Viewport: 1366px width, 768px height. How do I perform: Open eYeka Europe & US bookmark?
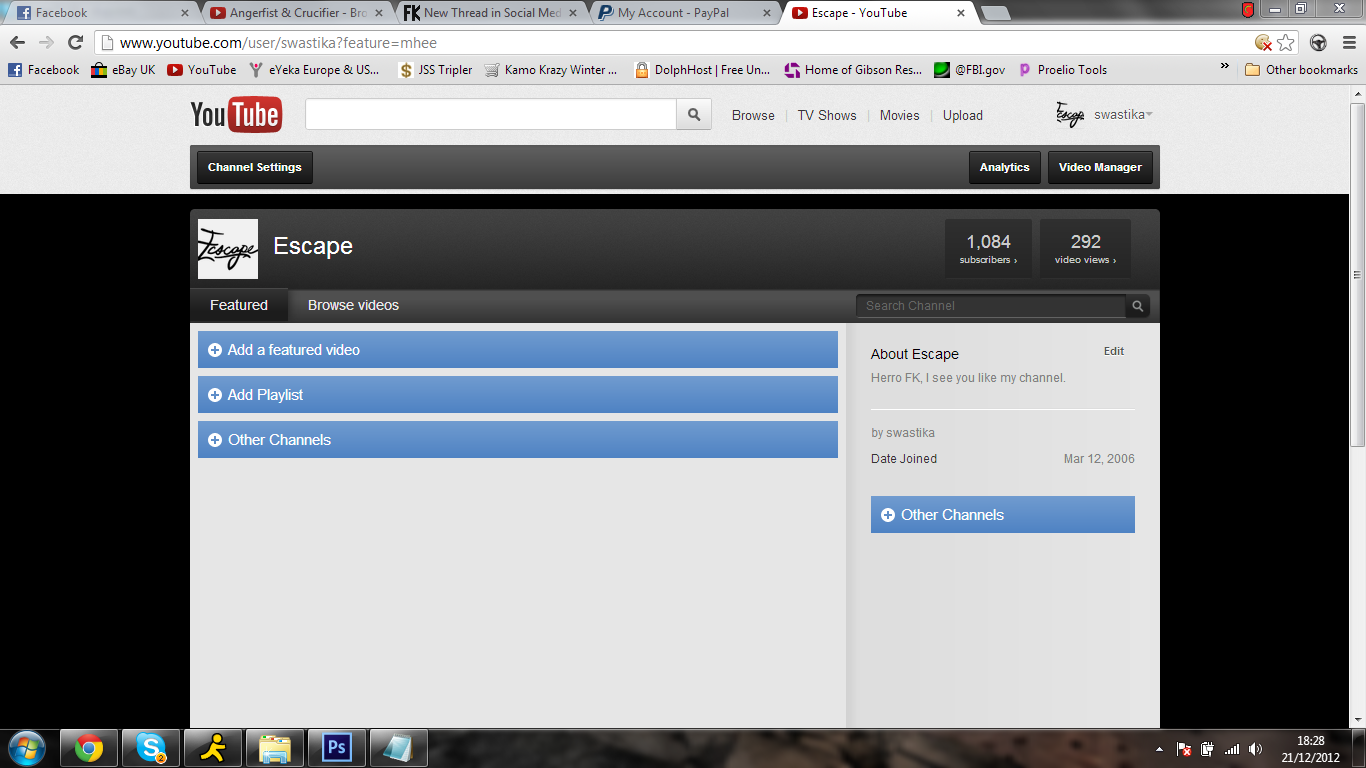point(314,70)
